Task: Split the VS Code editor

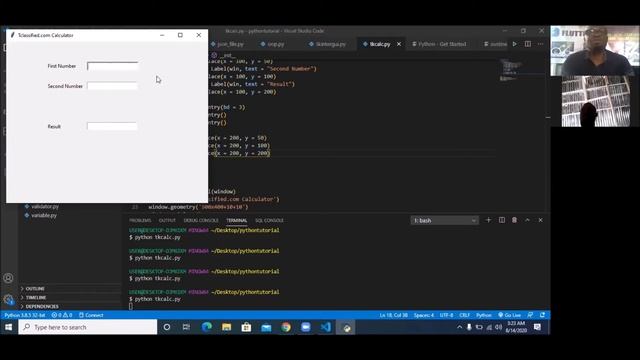Action: [x=528, y=44]
